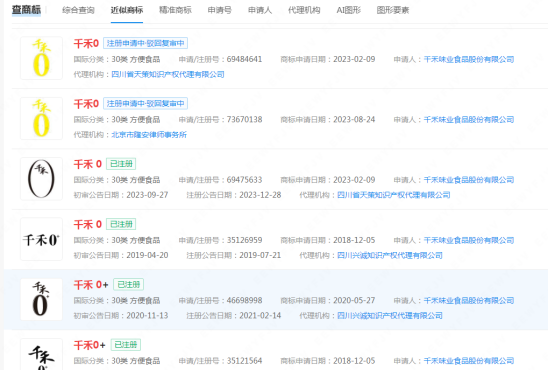Image resolution: width=549 pixels, height=370 pixels.
Task: Switch to the 申请人 tab
Action: pos(260,10)
